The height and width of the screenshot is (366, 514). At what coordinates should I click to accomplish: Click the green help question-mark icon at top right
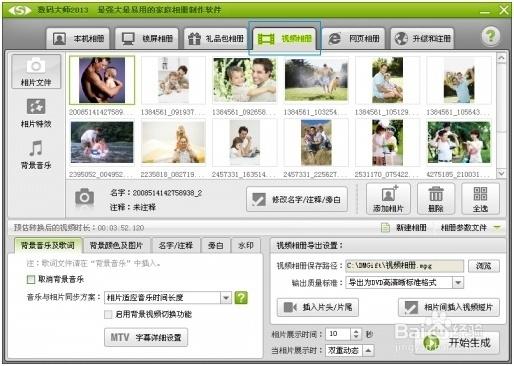(x=490, y=36)
